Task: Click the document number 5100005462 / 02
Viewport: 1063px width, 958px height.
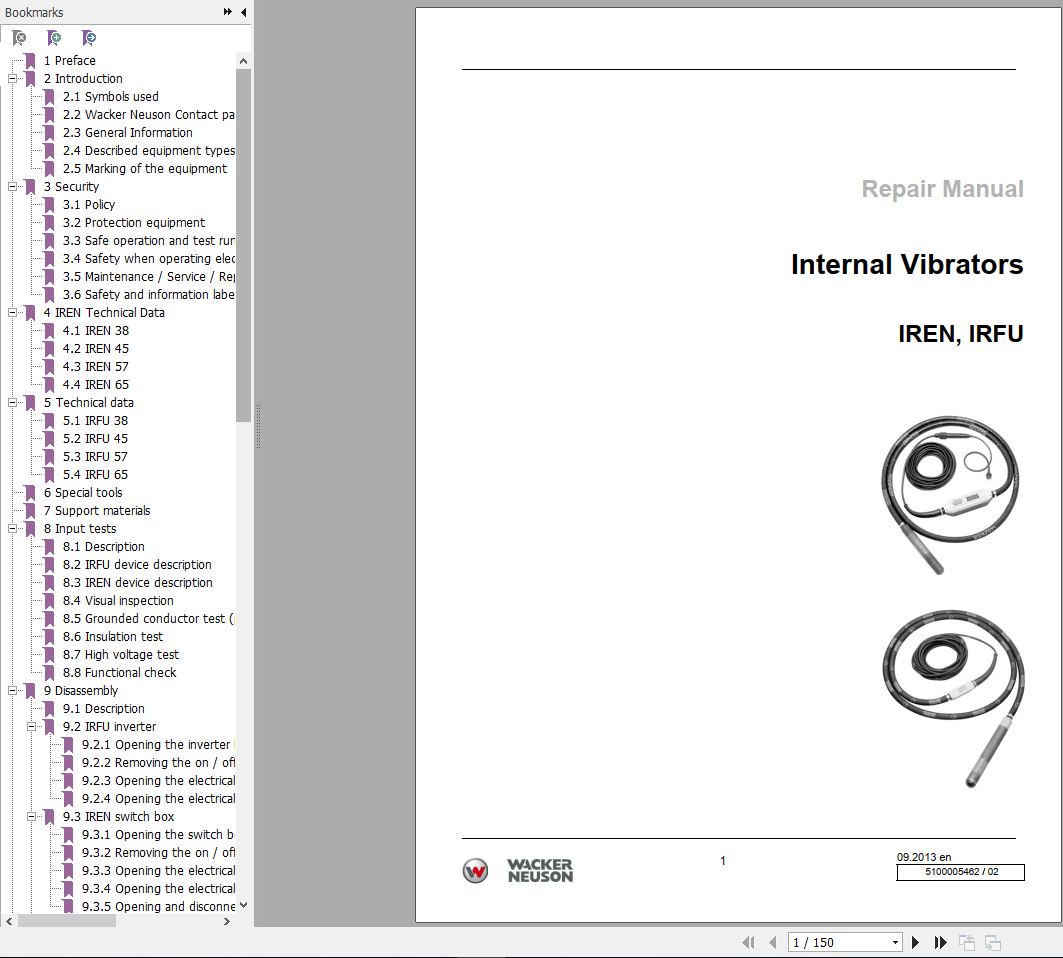Action: pyautogui.click(x=961, y=872)
